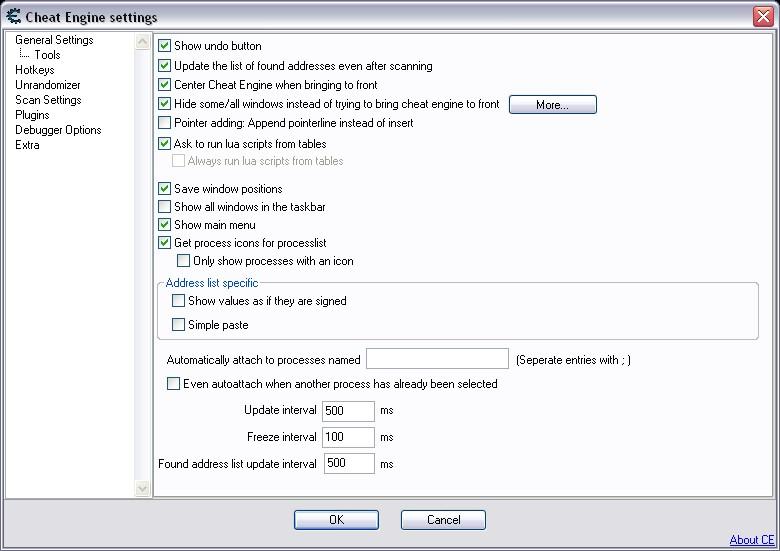Toggle Get process icons for processlist
The width and height of the screenshot is (780, 551).
164,243
